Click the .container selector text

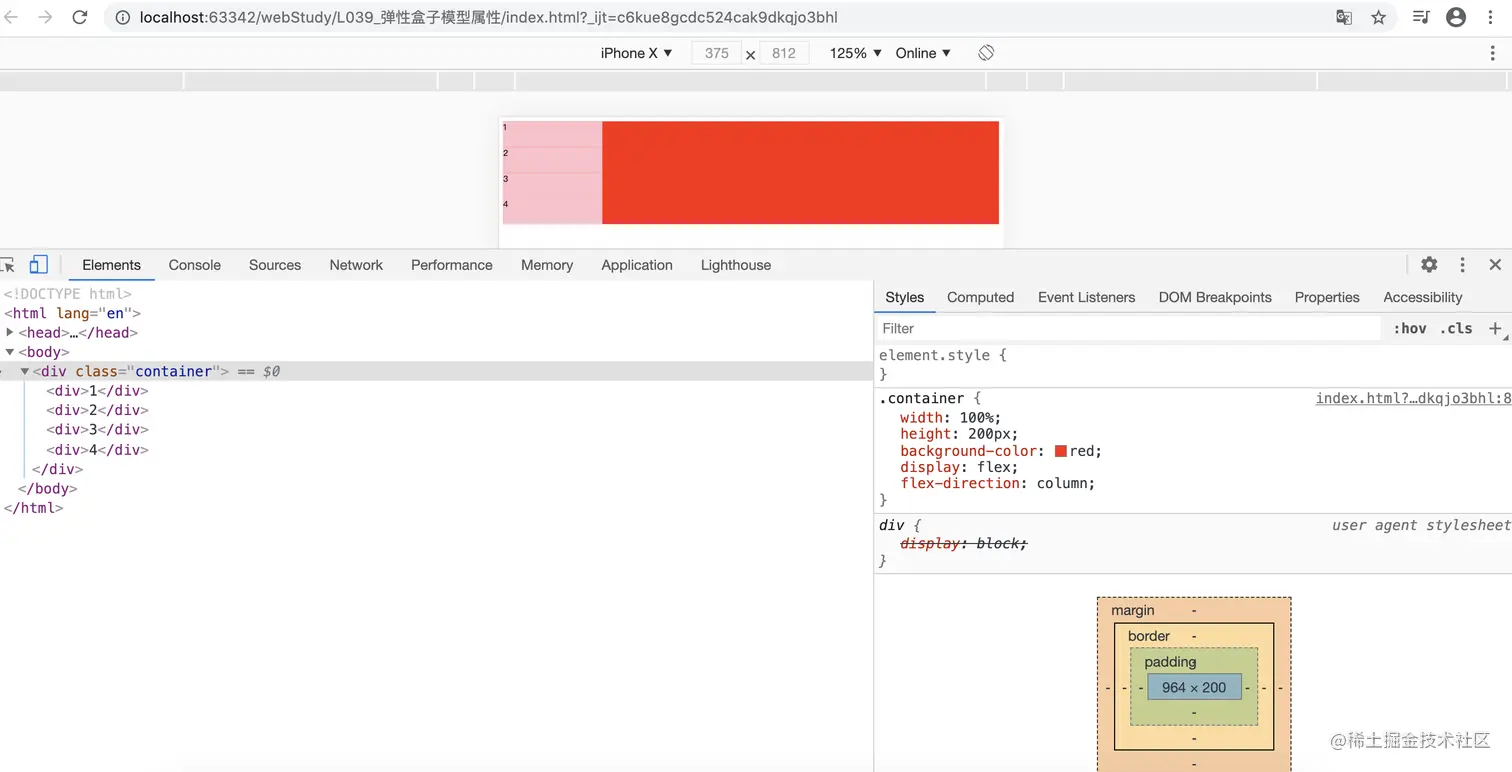[x=921, y=398]
